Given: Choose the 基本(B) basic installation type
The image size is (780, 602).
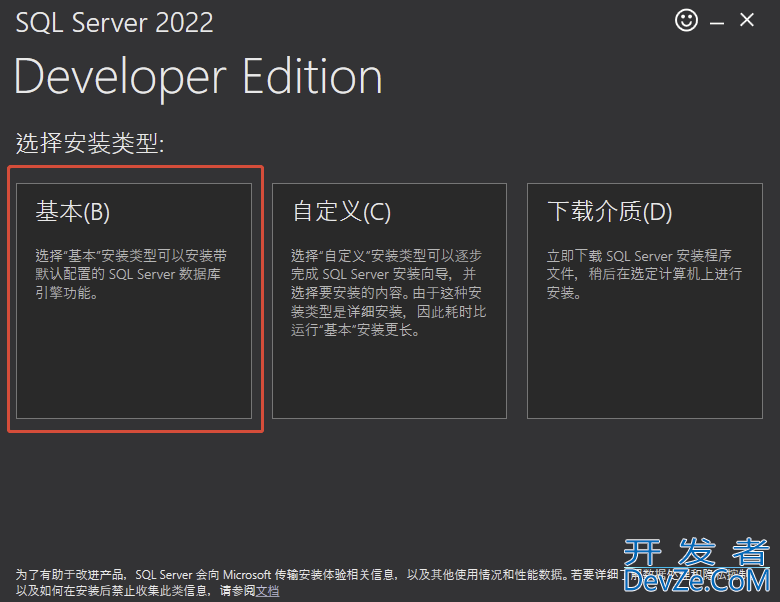Looking at the screenshot, I should [x=134, y=301].
